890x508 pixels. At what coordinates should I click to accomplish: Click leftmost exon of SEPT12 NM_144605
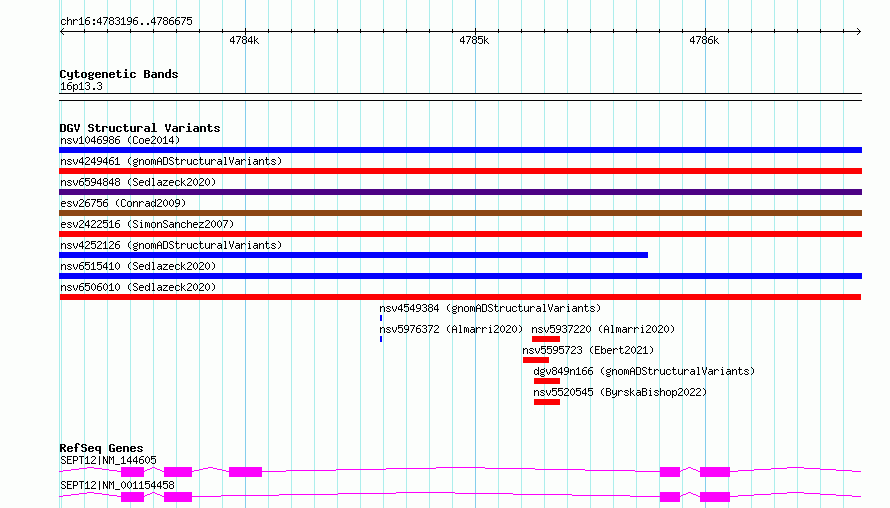(x=132, y=472)
